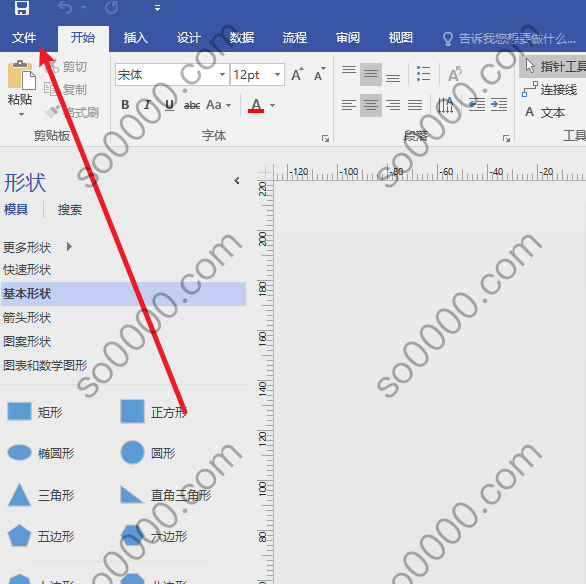Click the strikethrough abc icon

[x=192, y=105]
